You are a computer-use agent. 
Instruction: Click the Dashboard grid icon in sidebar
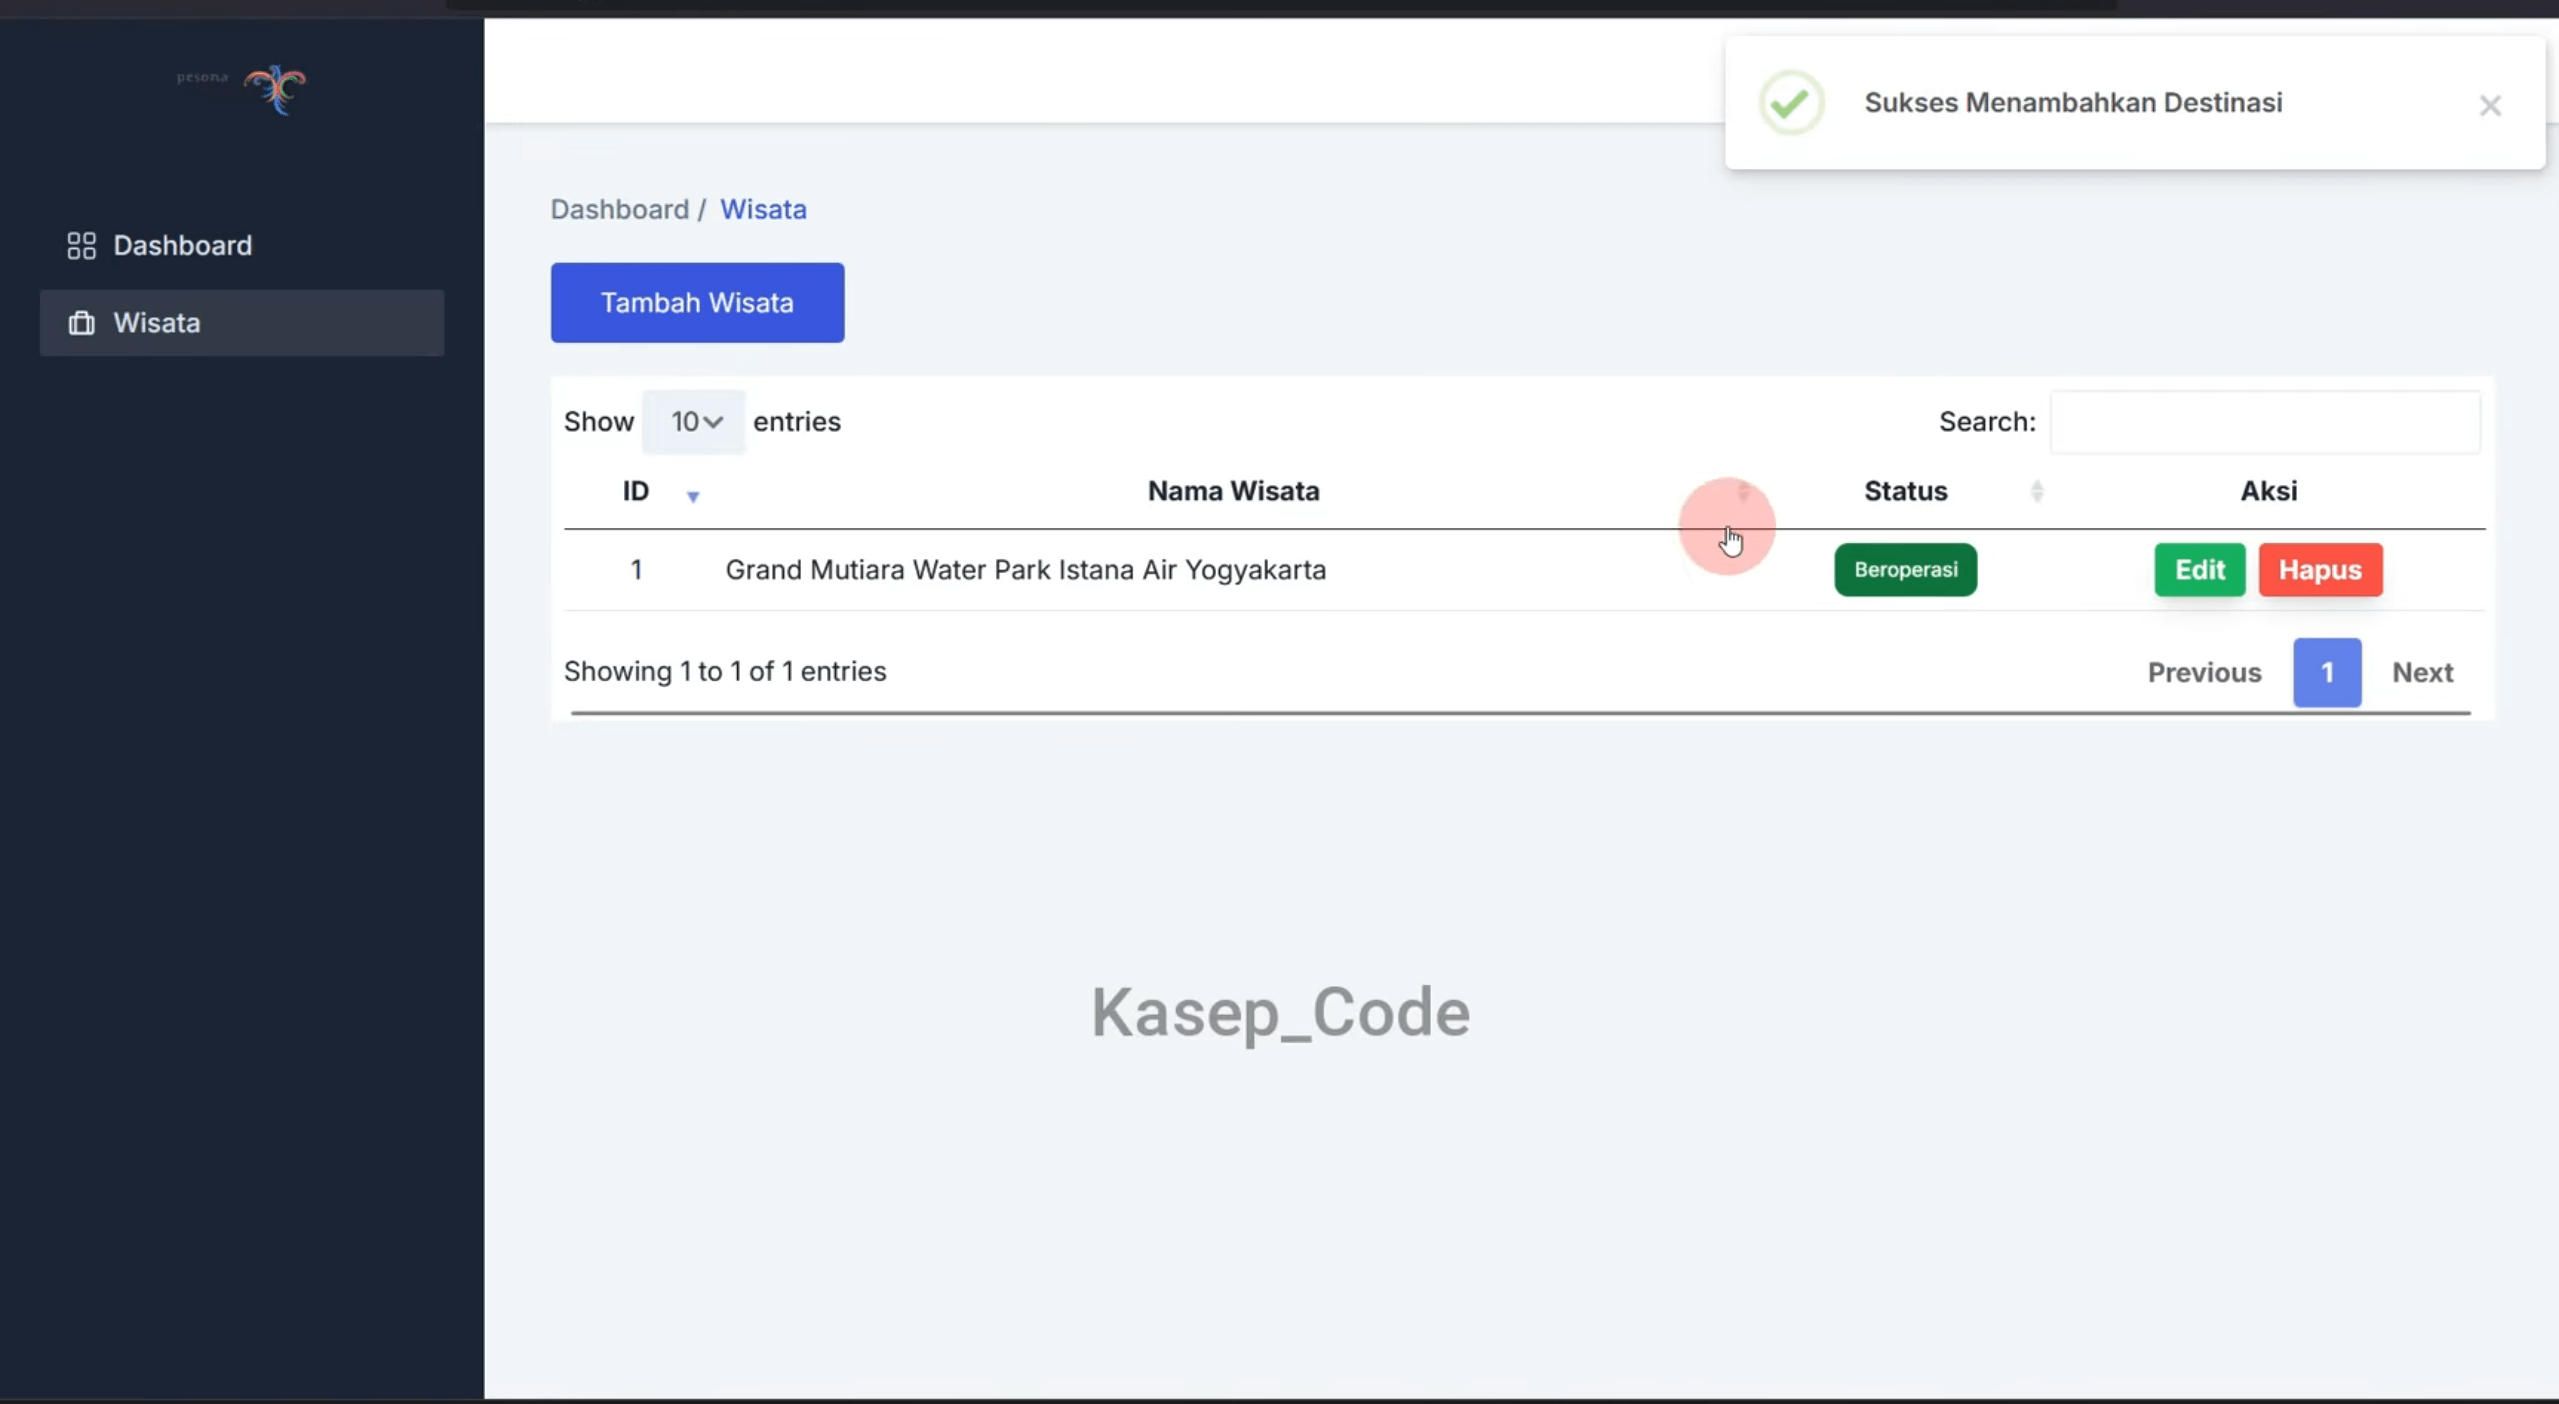pyautogui.click(x=81, y=246)
